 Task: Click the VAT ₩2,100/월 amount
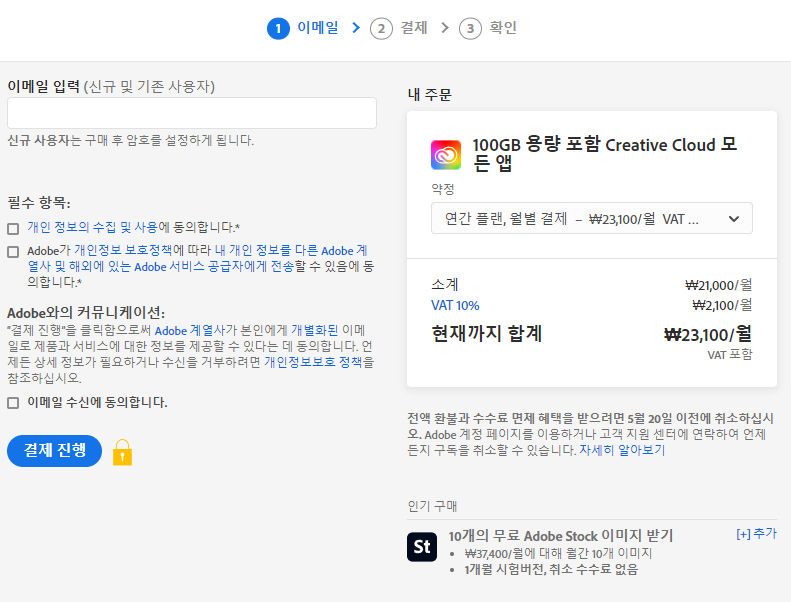(722, 305)
